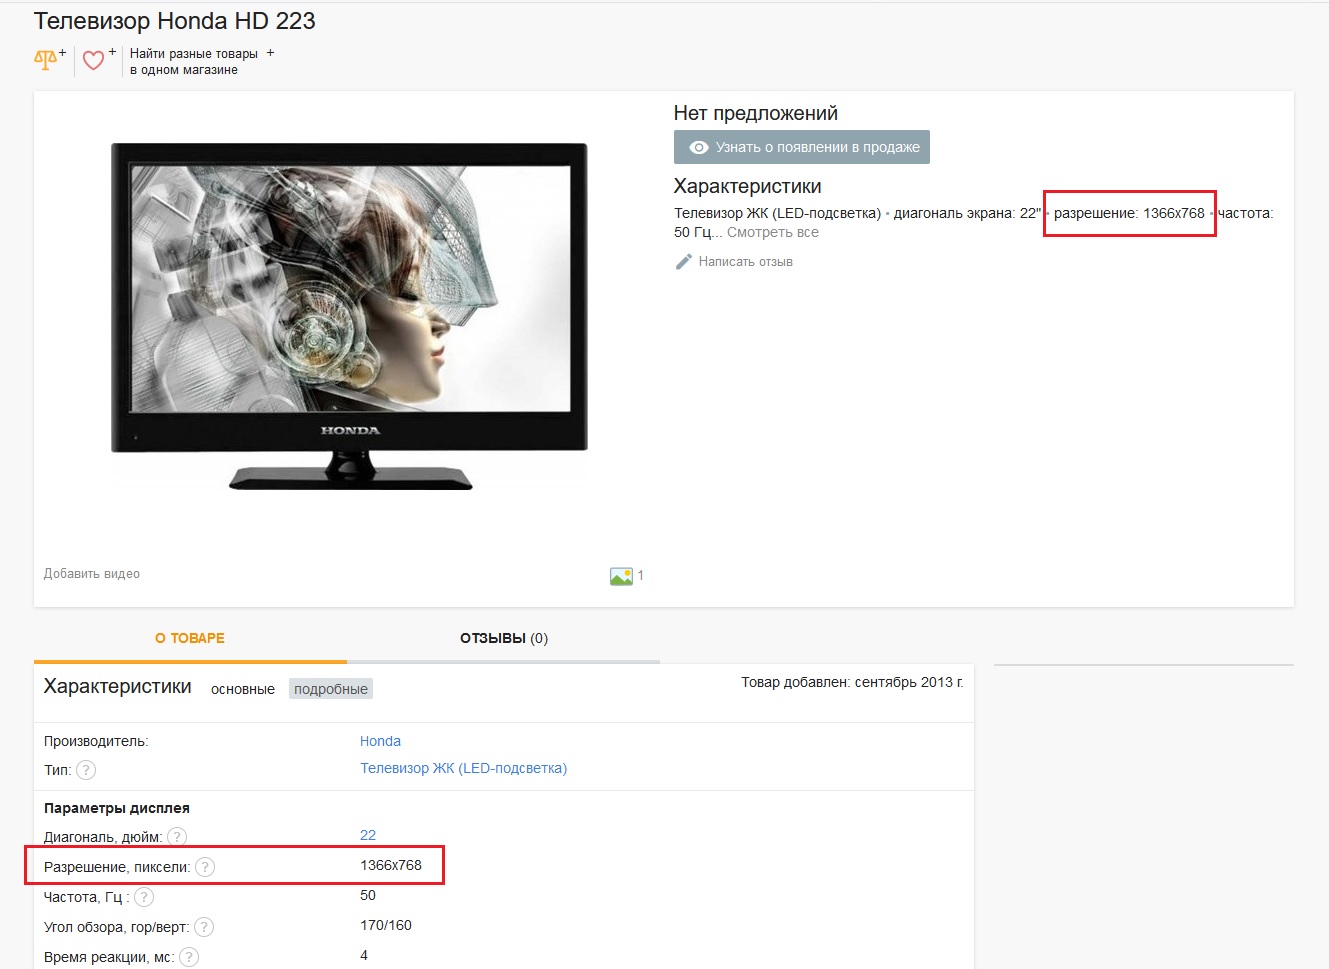
Task: Open the photo gallery image icon
Action: pos(621,576)
